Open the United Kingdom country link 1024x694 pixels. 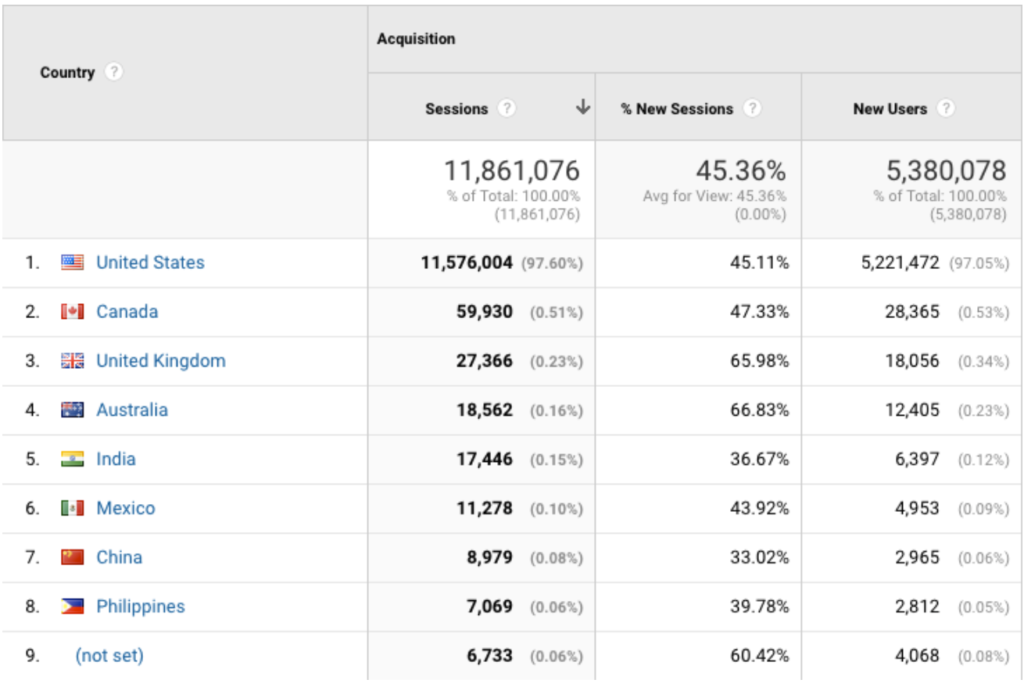click(x=160, y=361)
